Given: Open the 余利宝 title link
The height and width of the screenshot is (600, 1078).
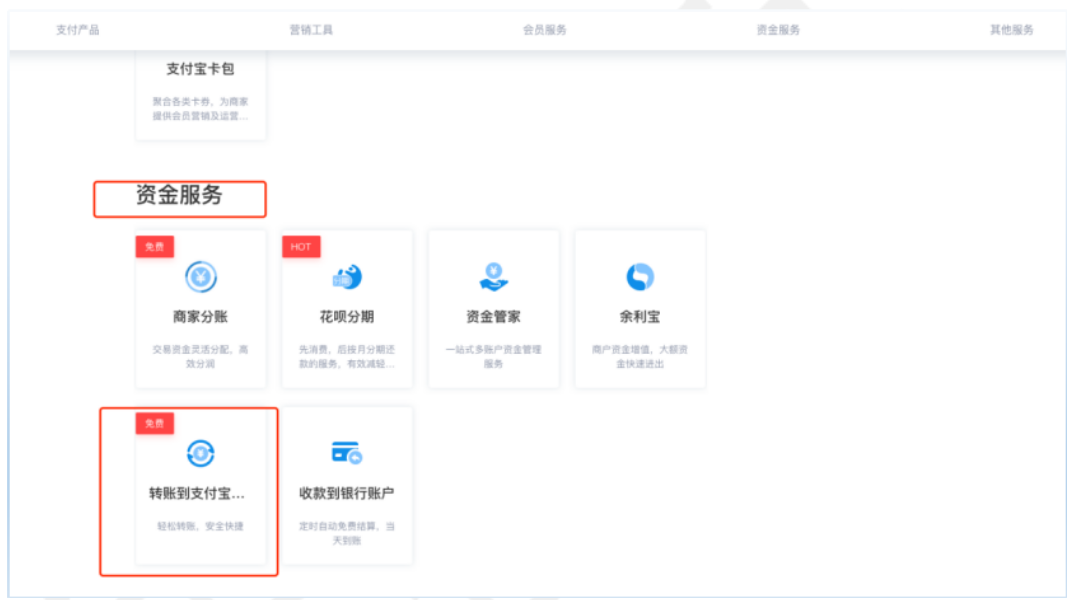Looking at the screenshot, I should pos(639,317).
